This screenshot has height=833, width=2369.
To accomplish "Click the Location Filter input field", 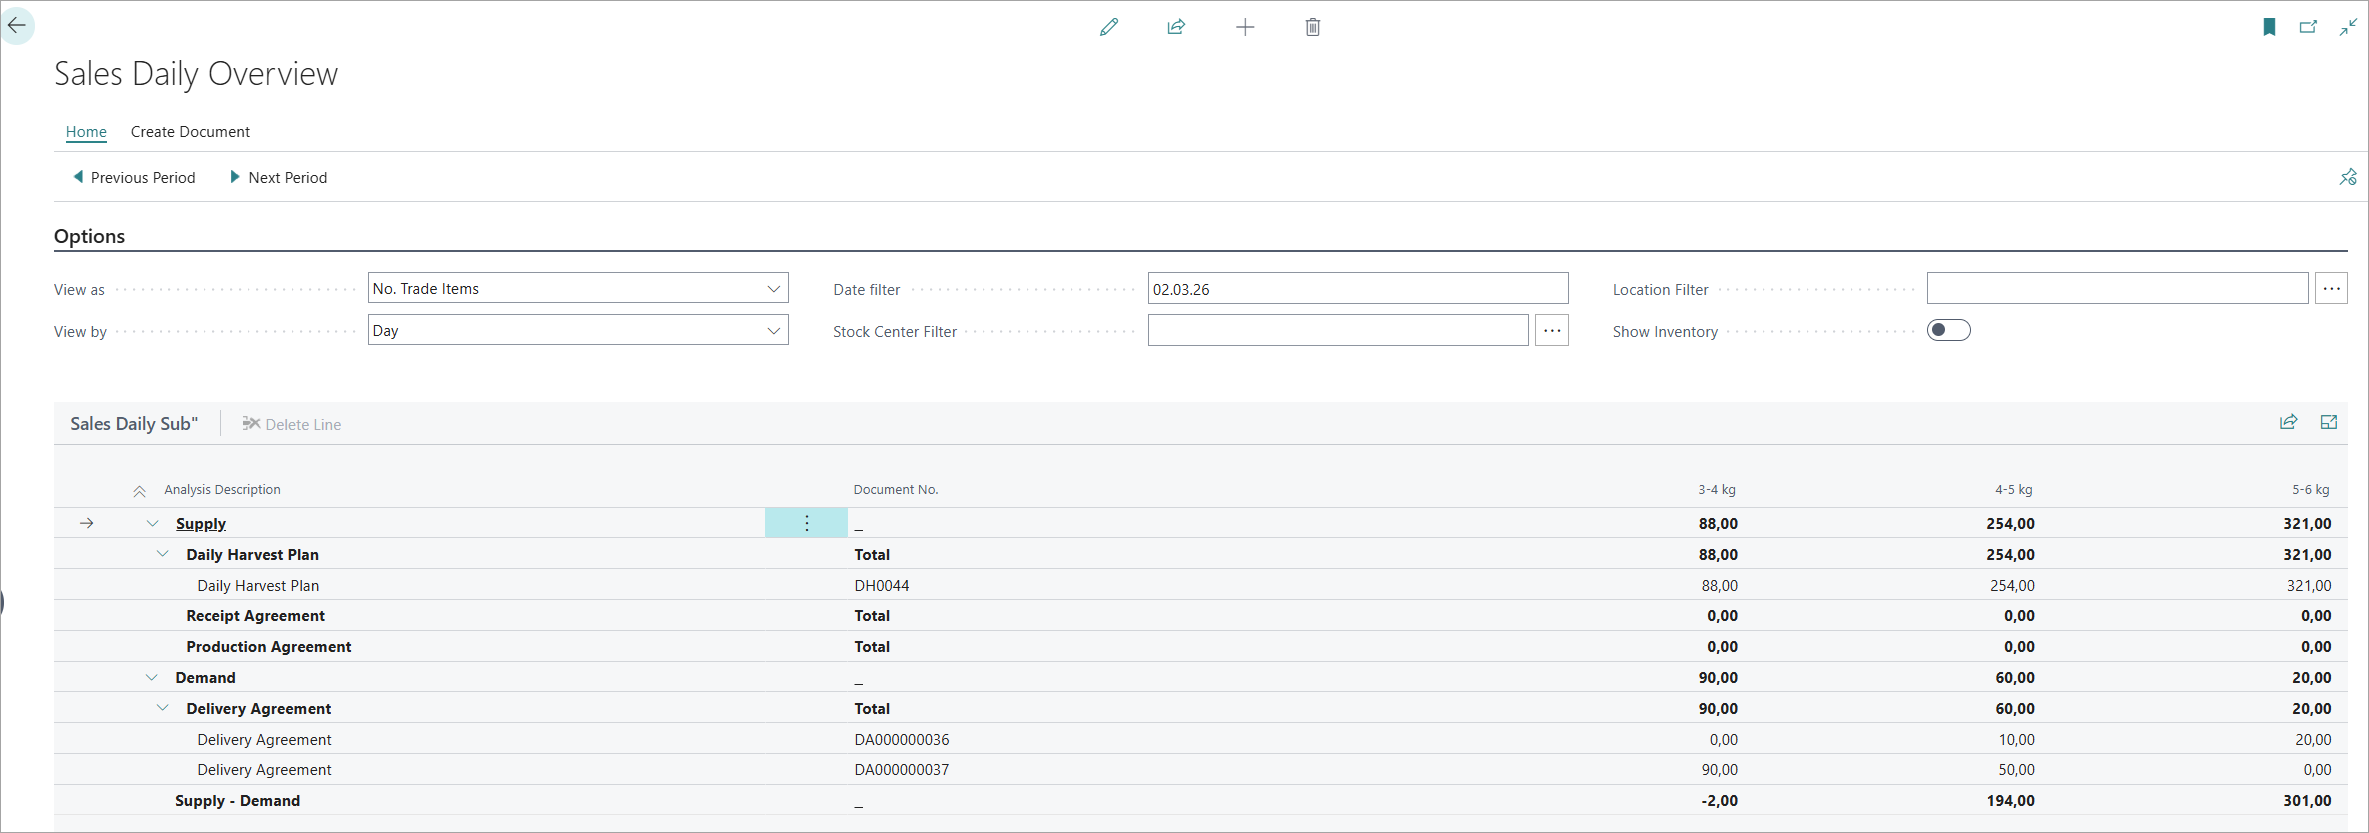I will [2117, 288].
